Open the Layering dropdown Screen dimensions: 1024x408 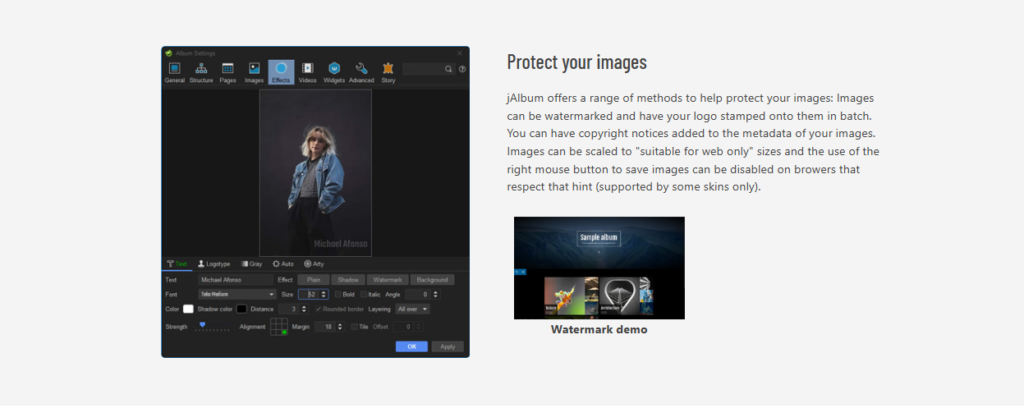[x=413, y=309]
